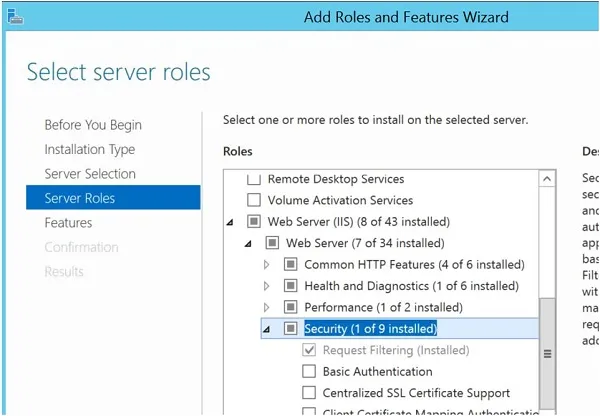Switch to the Server Selection step
600x416 pixels.
point(90,174)
